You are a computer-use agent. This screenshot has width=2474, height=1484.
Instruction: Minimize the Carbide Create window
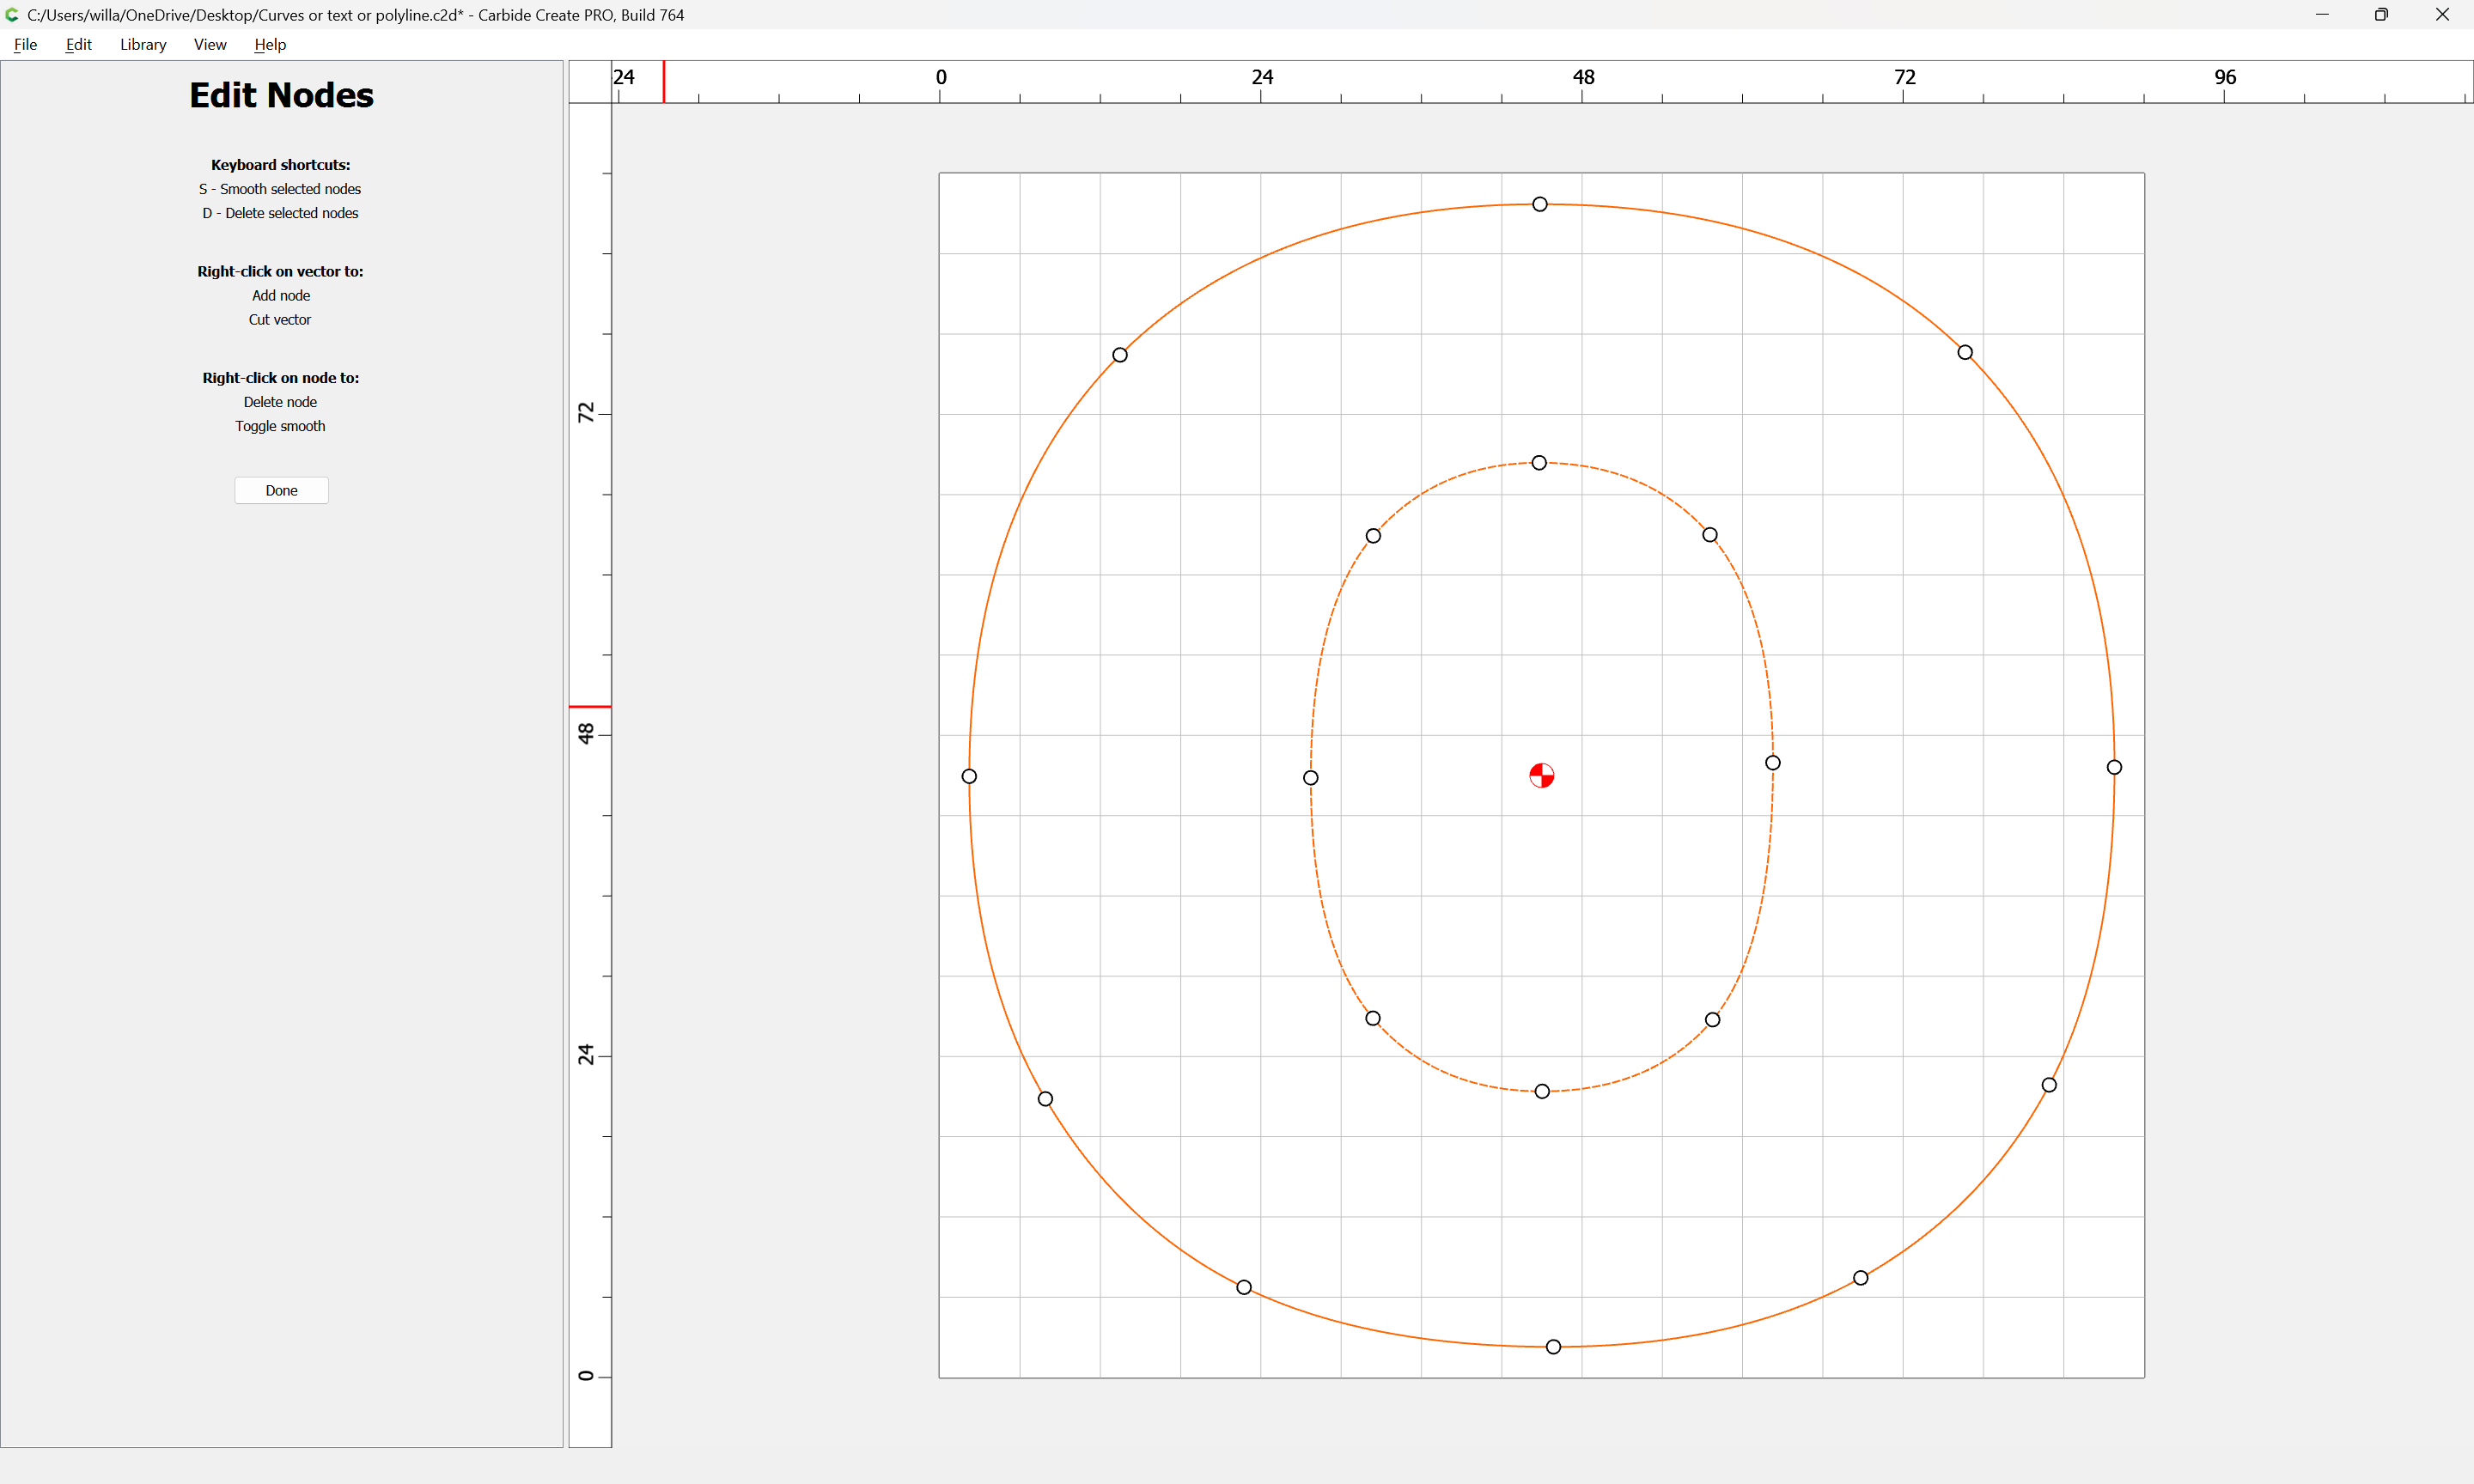point(2322,15)
